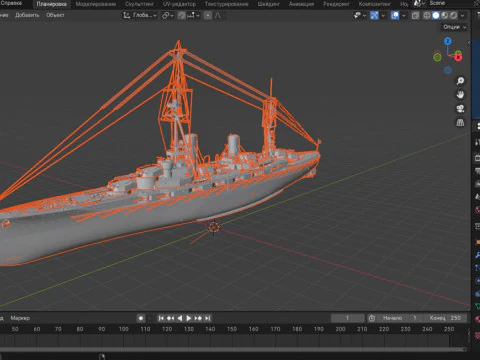Switch to material preview shading
Screen dimensions: 480x360
445,15
